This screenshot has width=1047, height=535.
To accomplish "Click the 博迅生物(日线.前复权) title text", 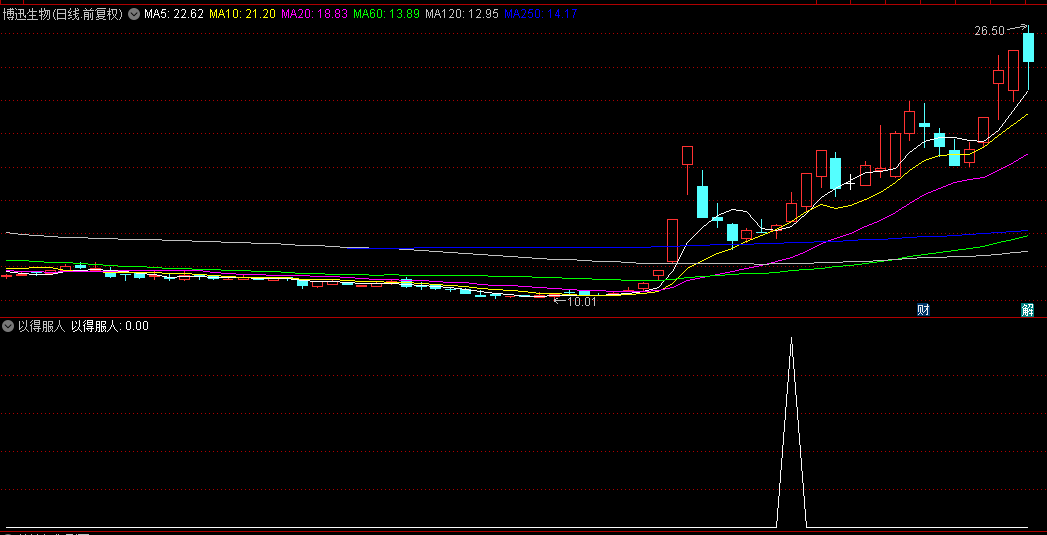I will (x=63, y=13).
